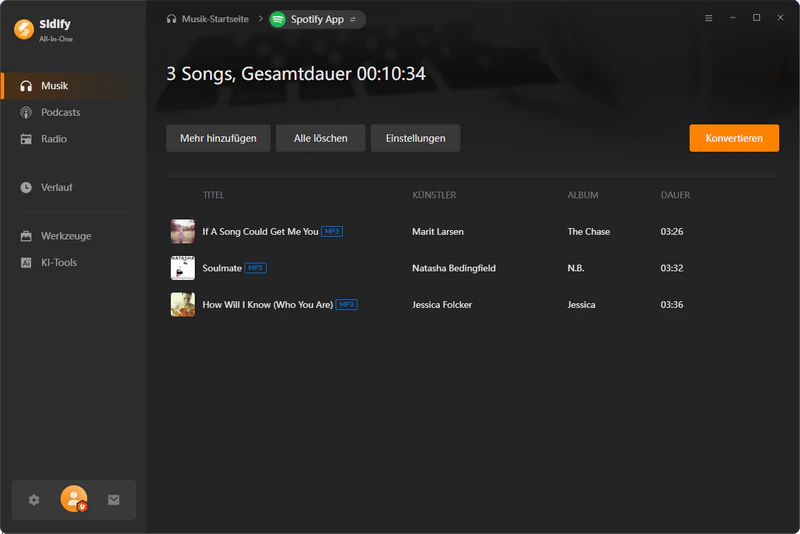The height and width of the screenshot is (534, 800).
Task: Click the Sidify logo icon
Action: (x=24, y=30)
